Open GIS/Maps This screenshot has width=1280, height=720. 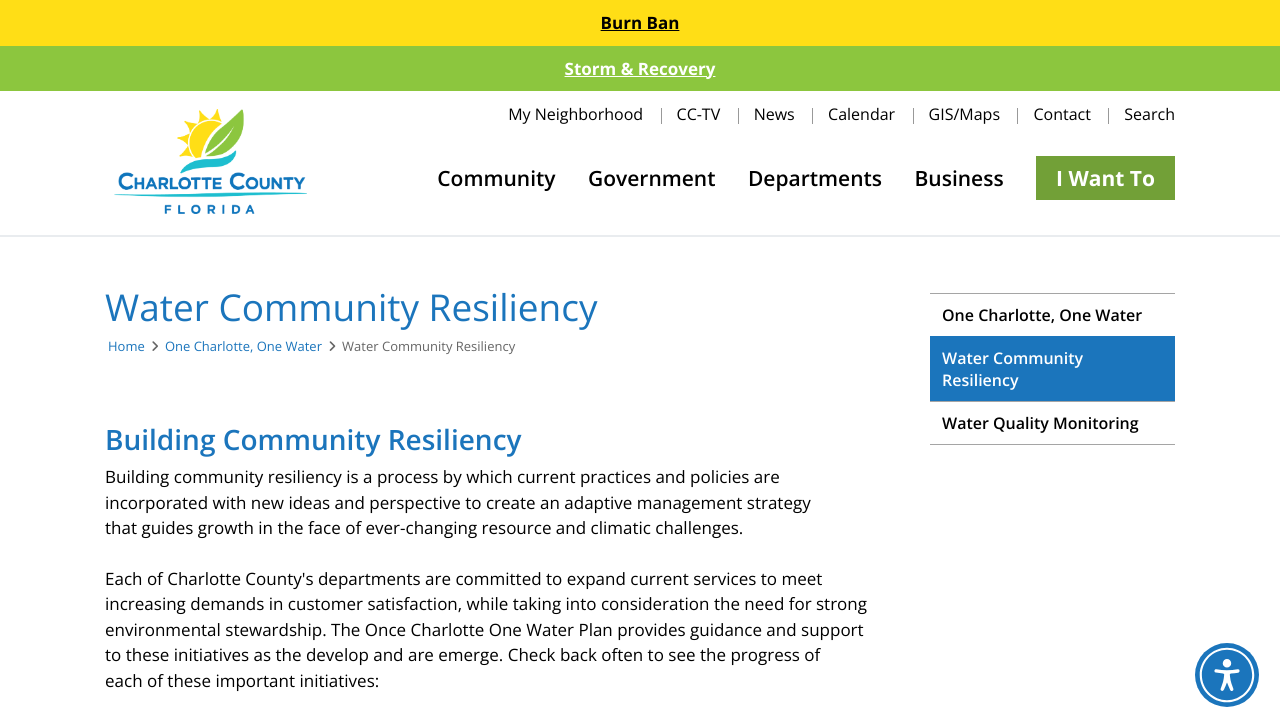click(964, 114)
